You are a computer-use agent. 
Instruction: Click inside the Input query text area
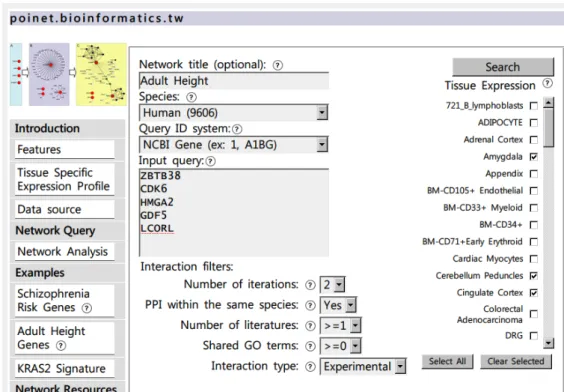click(234, 213)
